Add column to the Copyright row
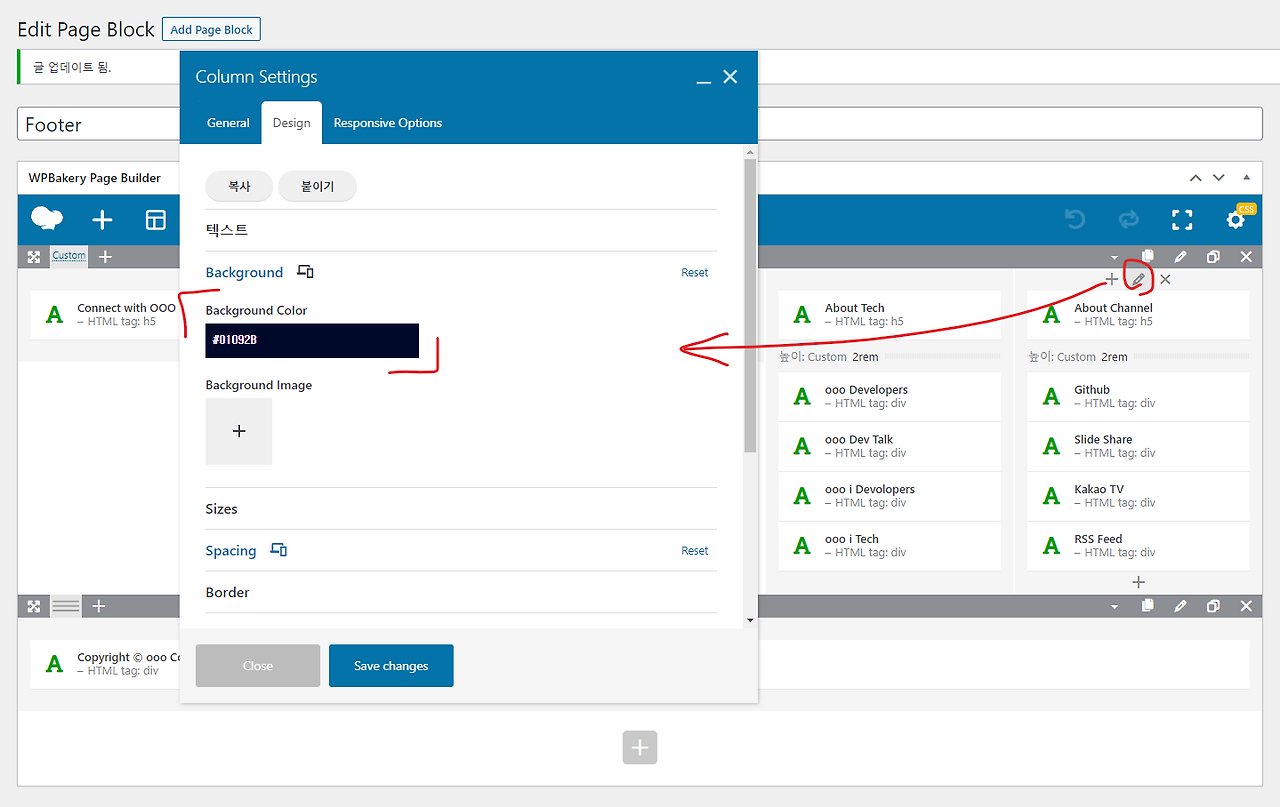This screenshot has width=1280, height=807. point(99,606)
